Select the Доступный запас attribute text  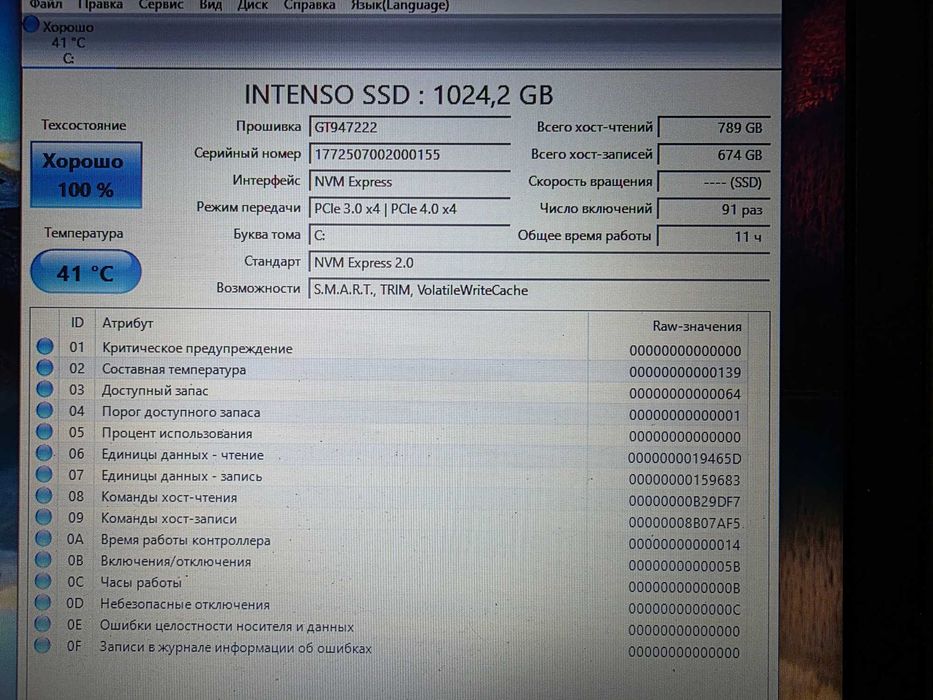[x=155, y=391]
